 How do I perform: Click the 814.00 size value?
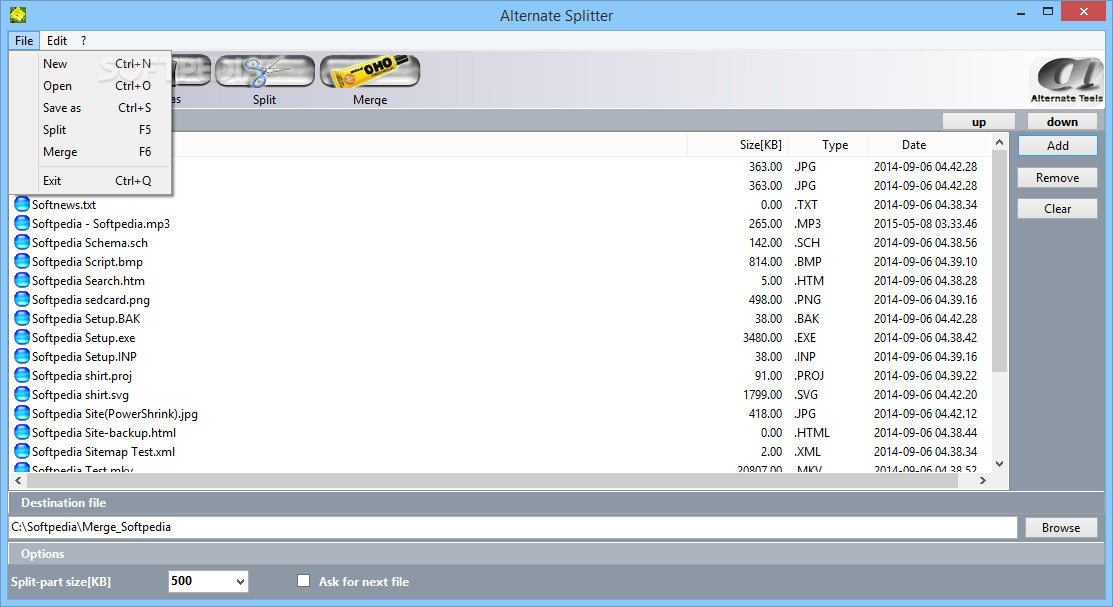click(x=765, y=261)
